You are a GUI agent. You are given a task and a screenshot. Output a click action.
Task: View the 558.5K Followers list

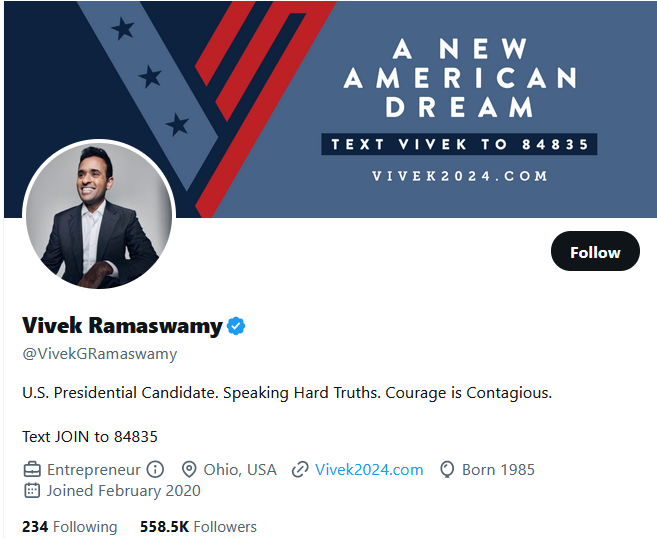click(x=198, y=526)
